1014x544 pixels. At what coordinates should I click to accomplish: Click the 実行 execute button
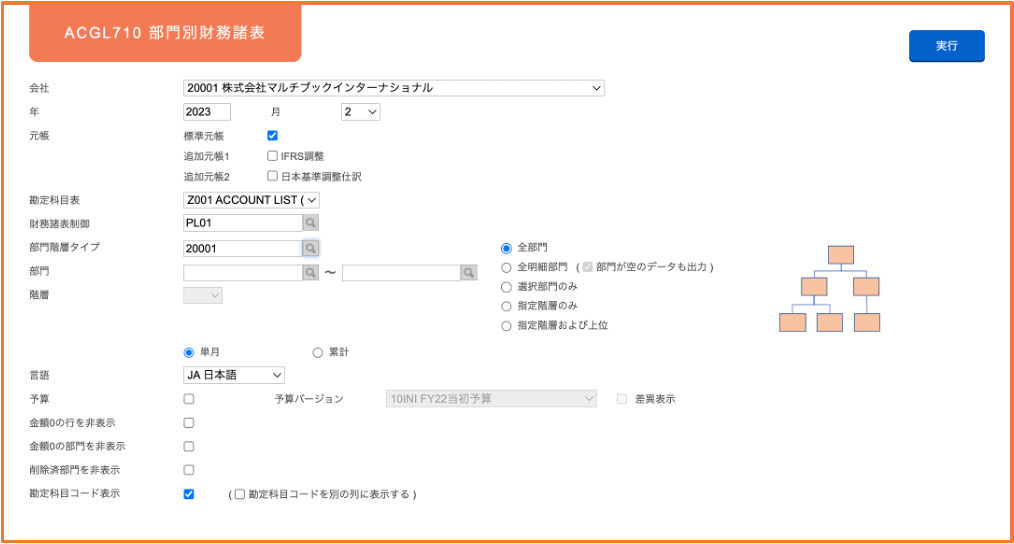947,46
